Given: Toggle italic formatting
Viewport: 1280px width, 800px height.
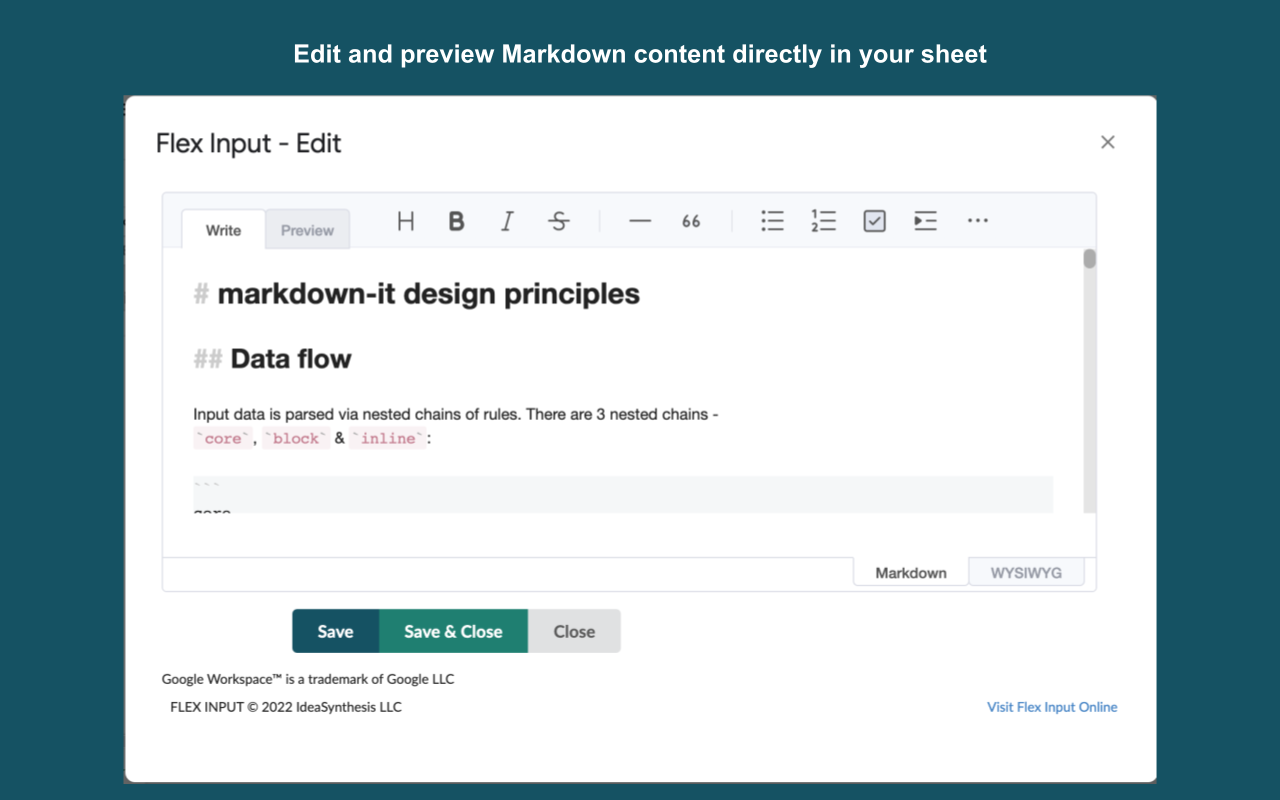Looking at the screenshot, I should click(507, 221).
